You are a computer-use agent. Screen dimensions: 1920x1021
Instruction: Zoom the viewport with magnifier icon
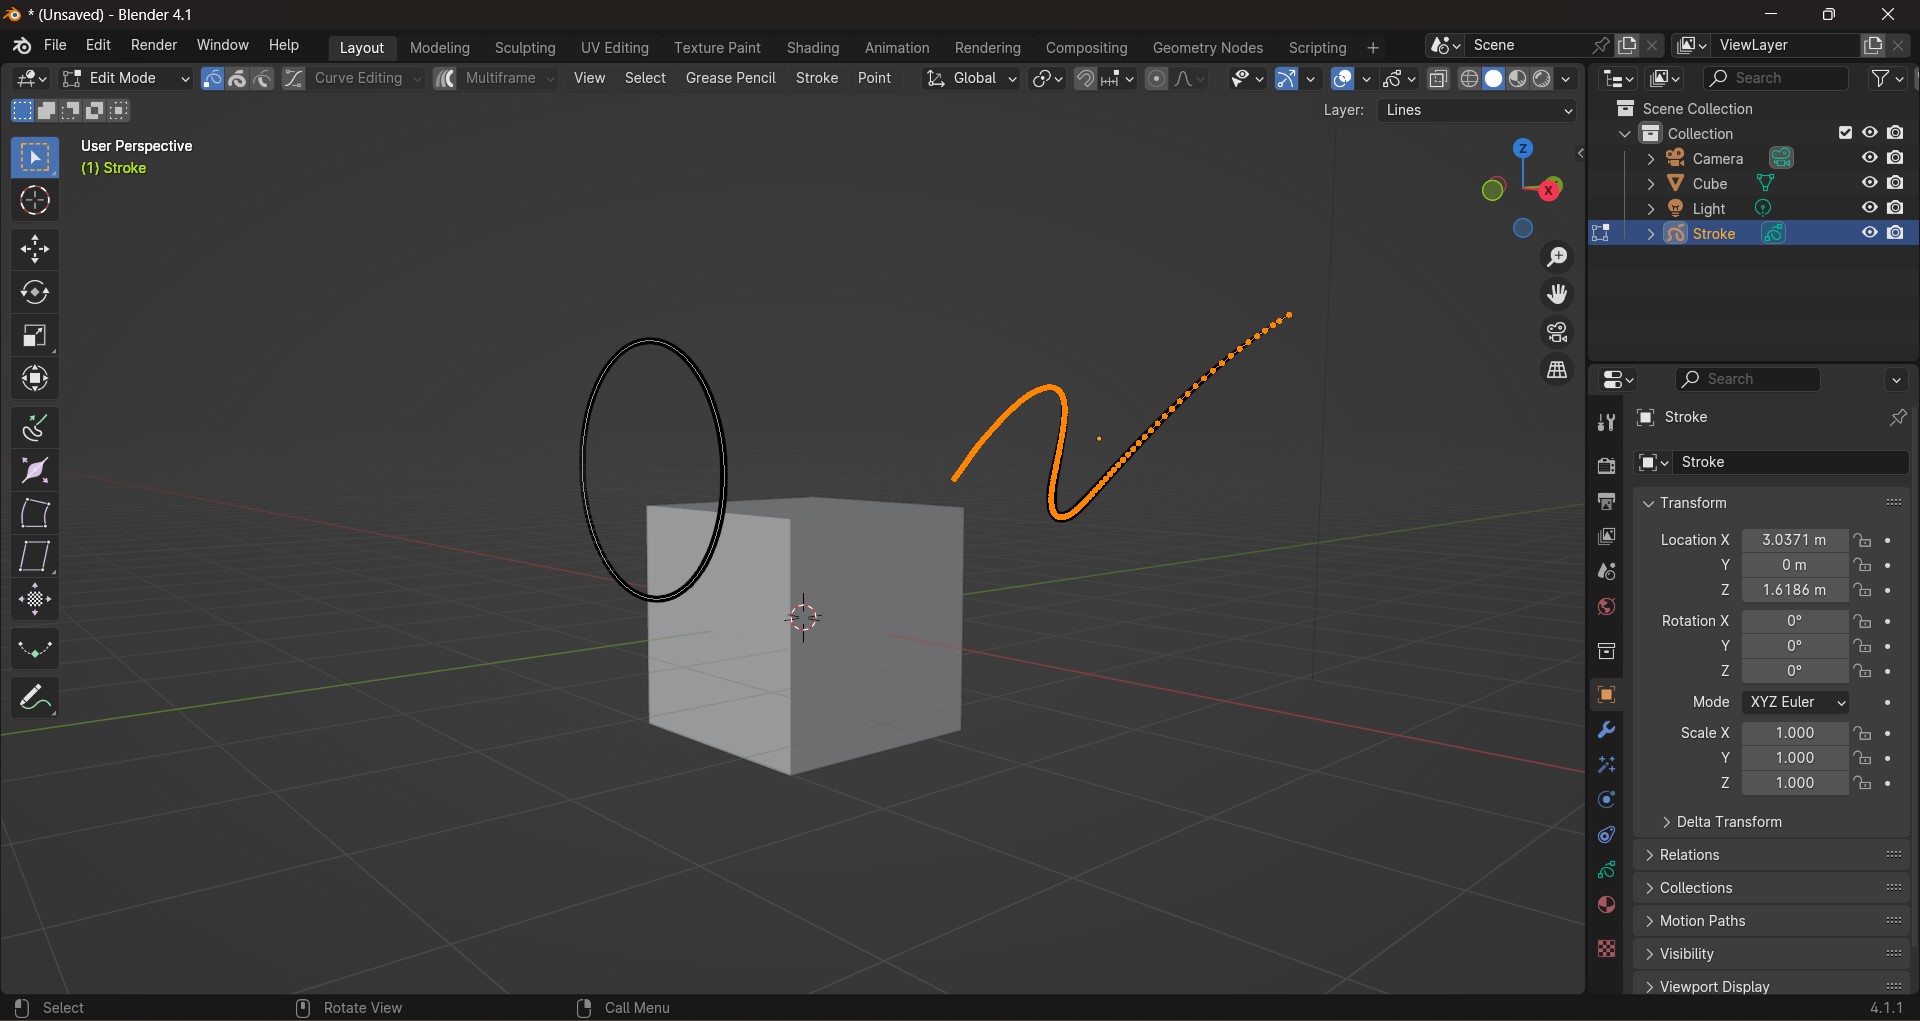click(x=1557, y=258)
